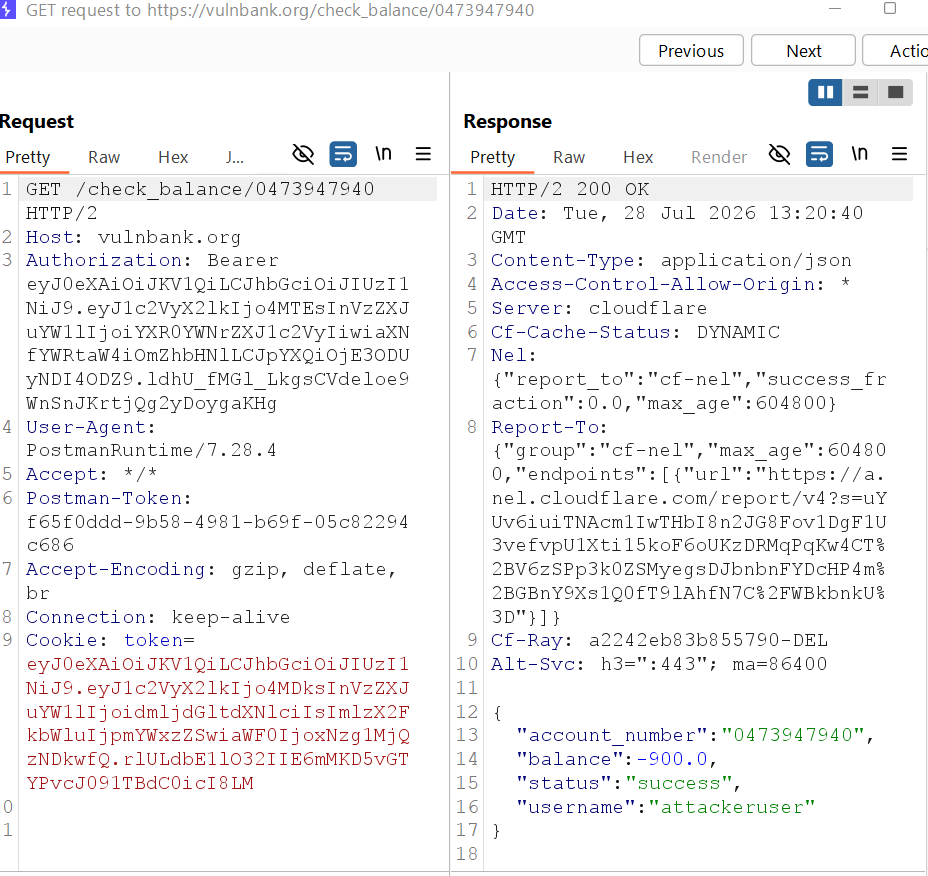Select the Response Raw tab

pyautogui.click(x=569, y=157)
